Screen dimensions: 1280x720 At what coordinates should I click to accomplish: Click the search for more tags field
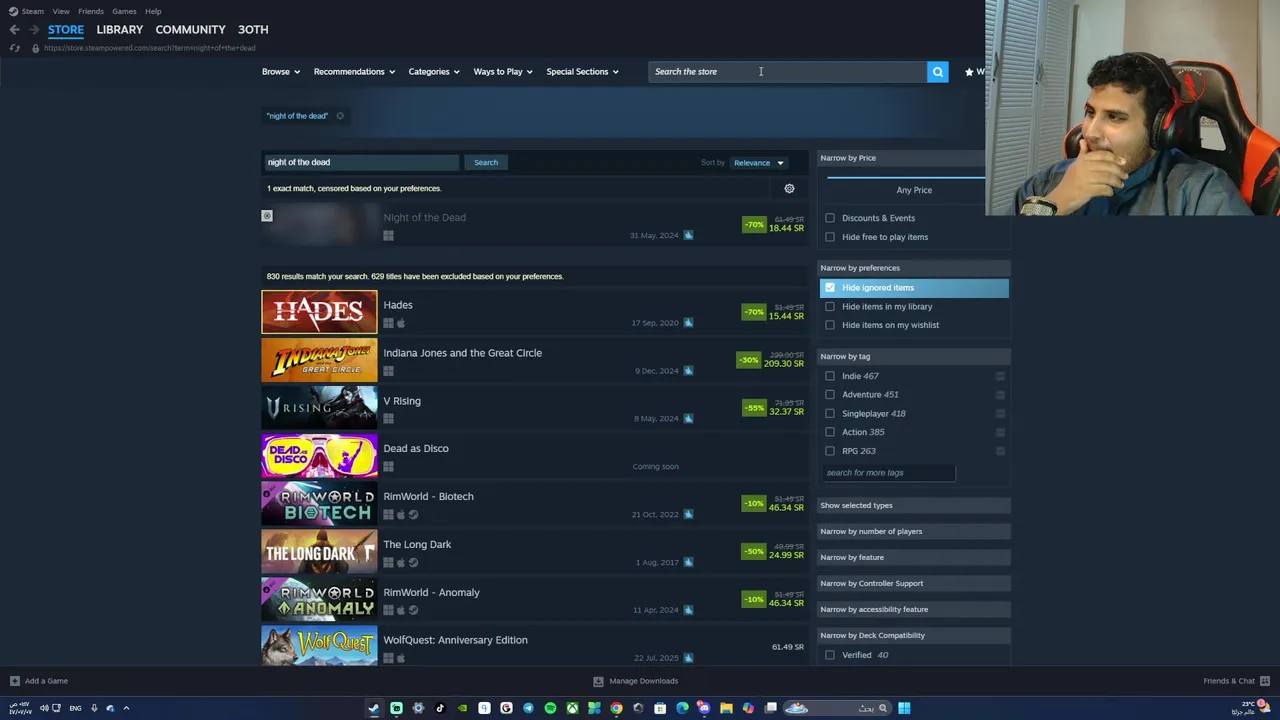[x=888, y=473]
